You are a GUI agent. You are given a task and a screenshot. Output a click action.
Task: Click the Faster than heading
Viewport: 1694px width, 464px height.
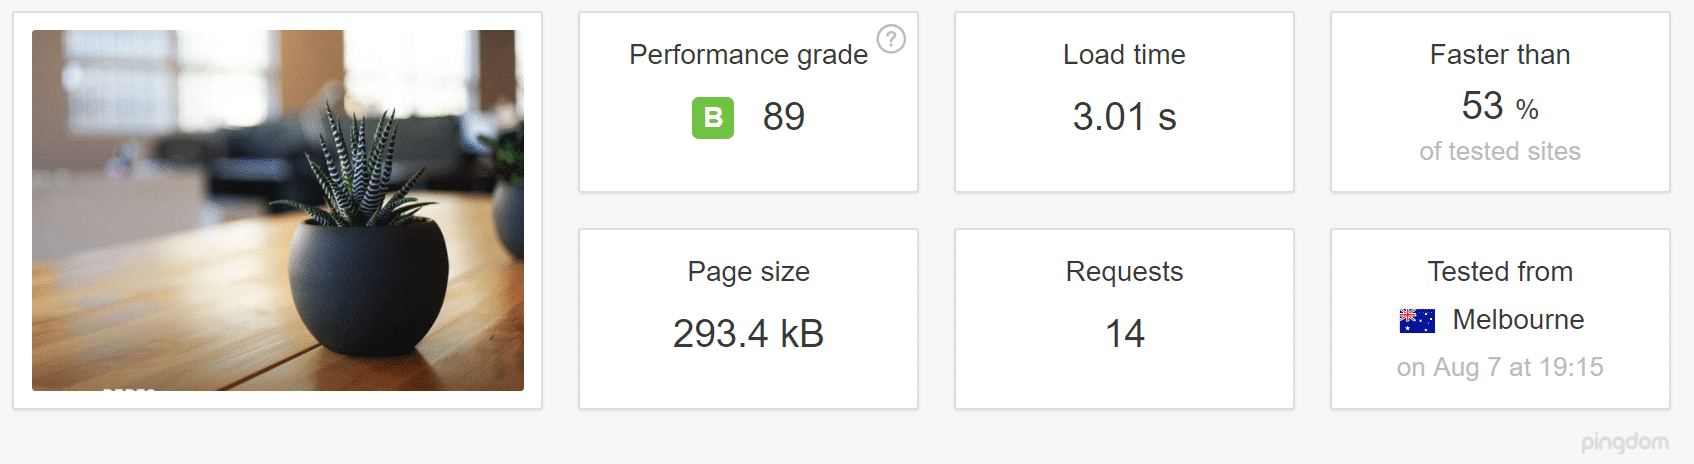click(1500, 55)
